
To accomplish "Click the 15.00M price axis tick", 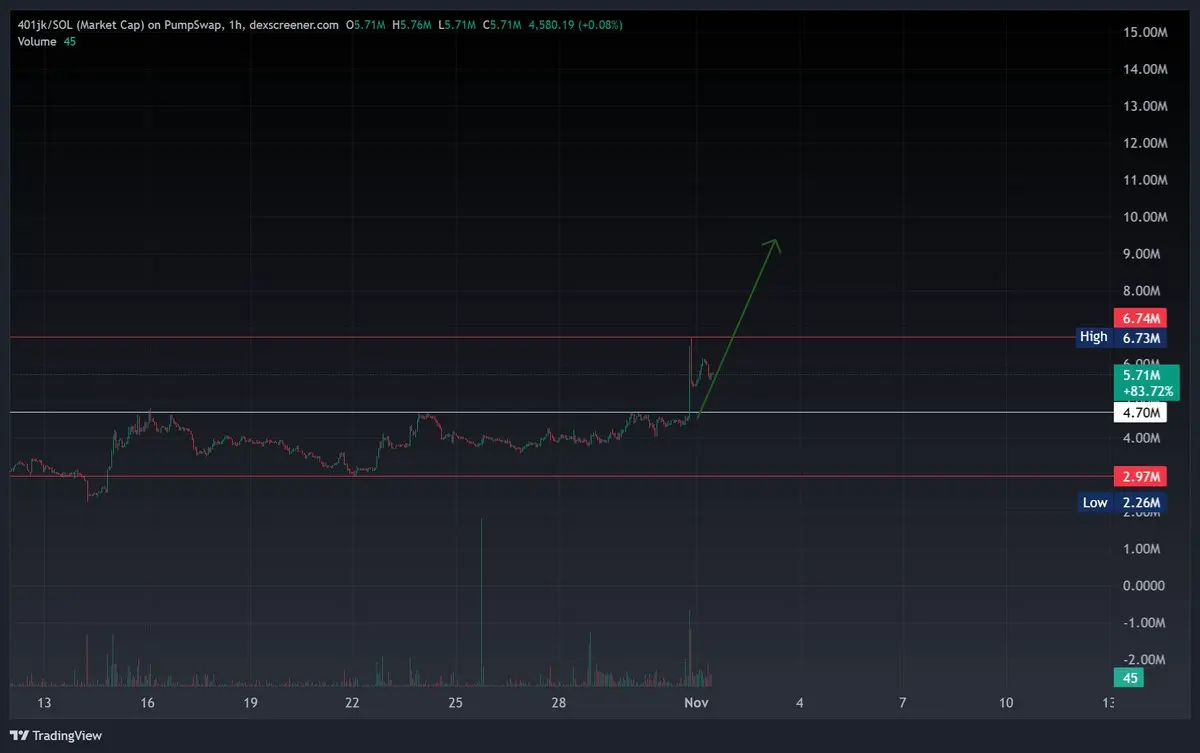I will click(x=1144, y=32).
